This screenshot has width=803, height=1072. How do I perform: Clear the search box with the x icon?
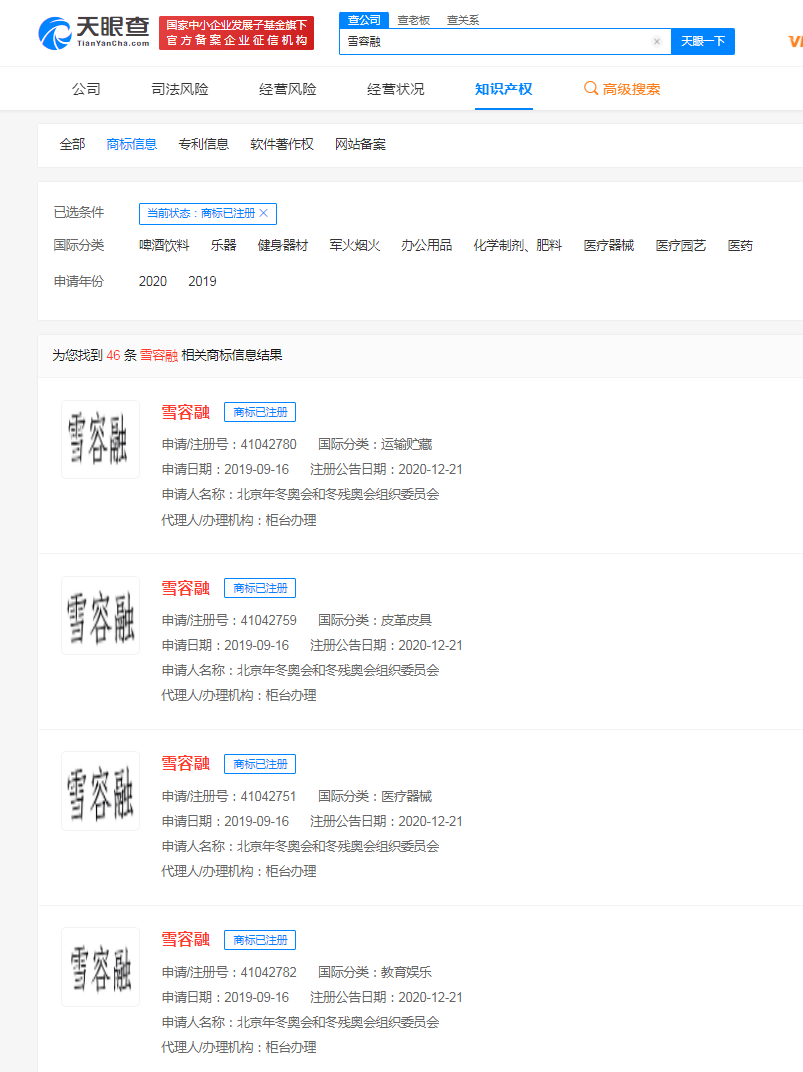click(657, 42)
